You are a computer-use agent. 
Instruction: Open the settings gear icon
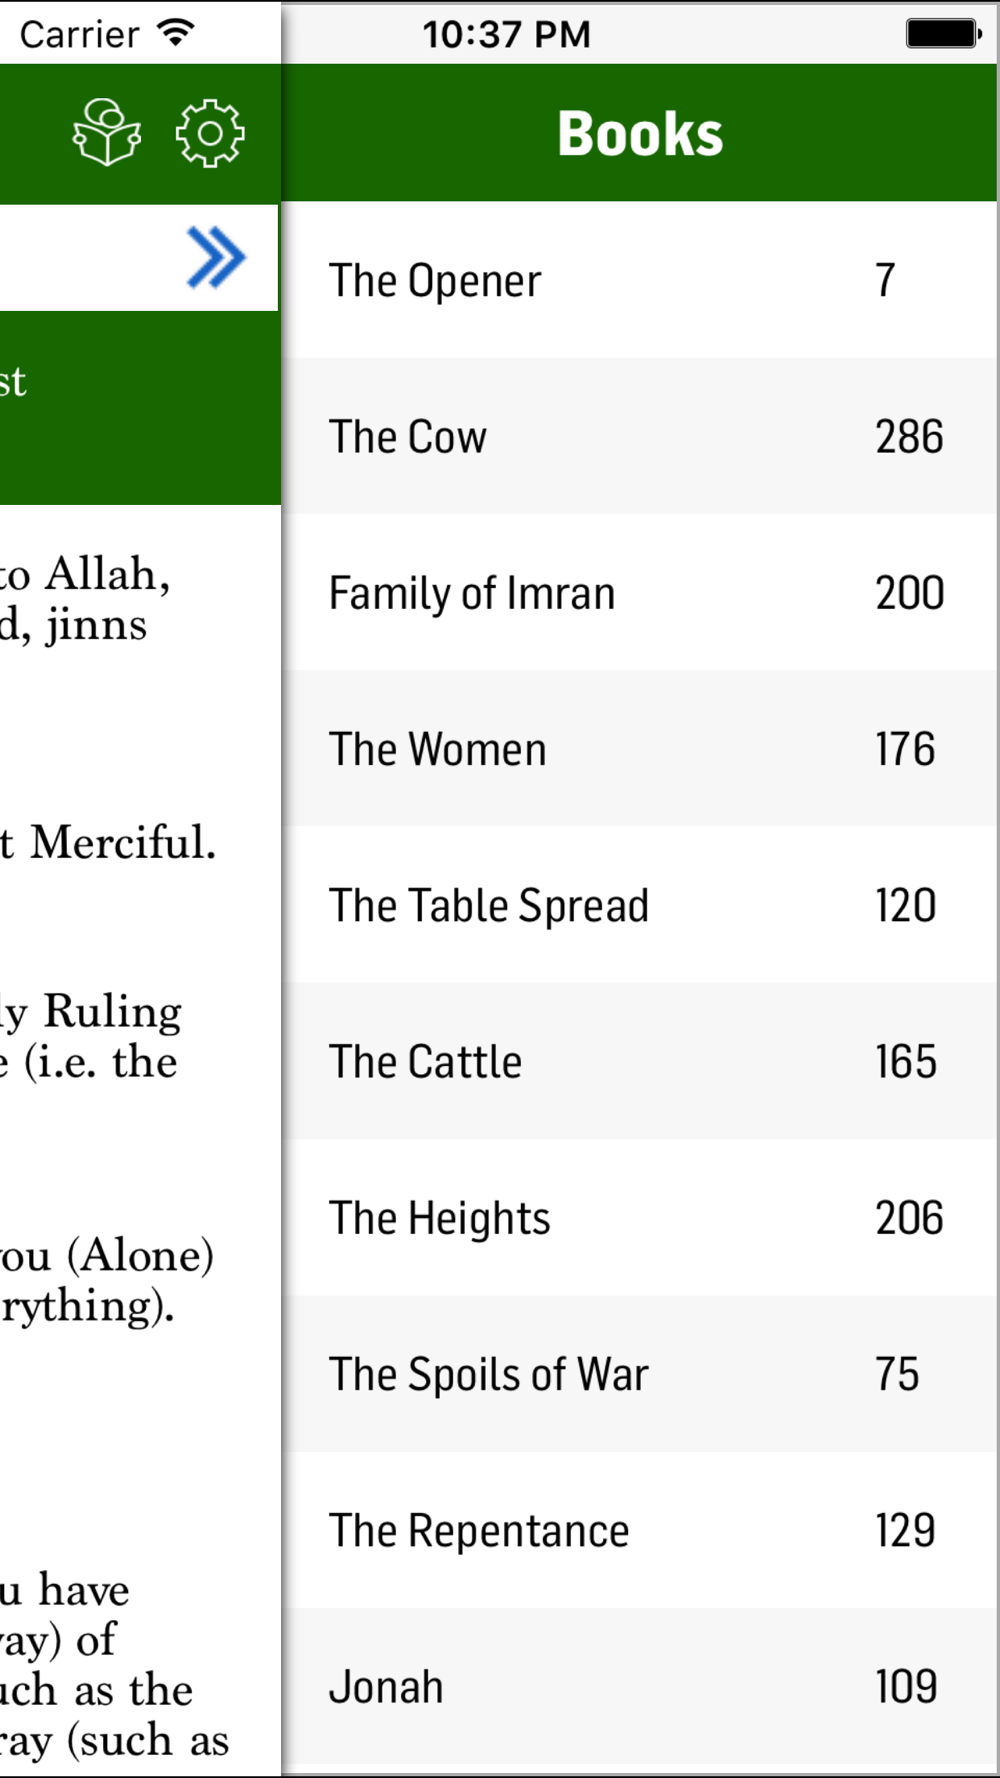click(209, 132)
